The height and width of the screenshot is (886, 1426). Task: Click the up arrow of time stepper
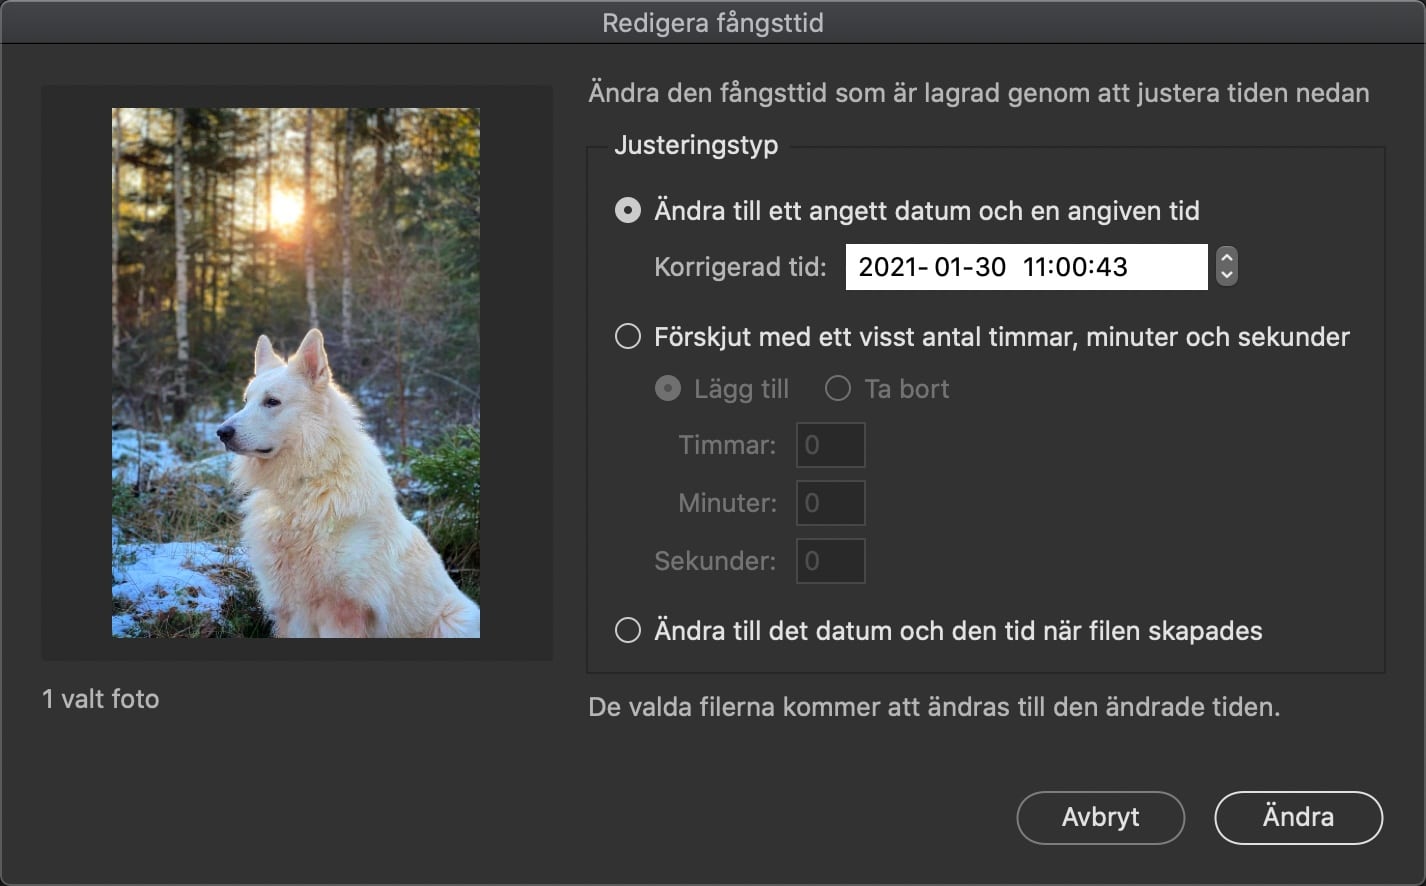click(1227, 257)
